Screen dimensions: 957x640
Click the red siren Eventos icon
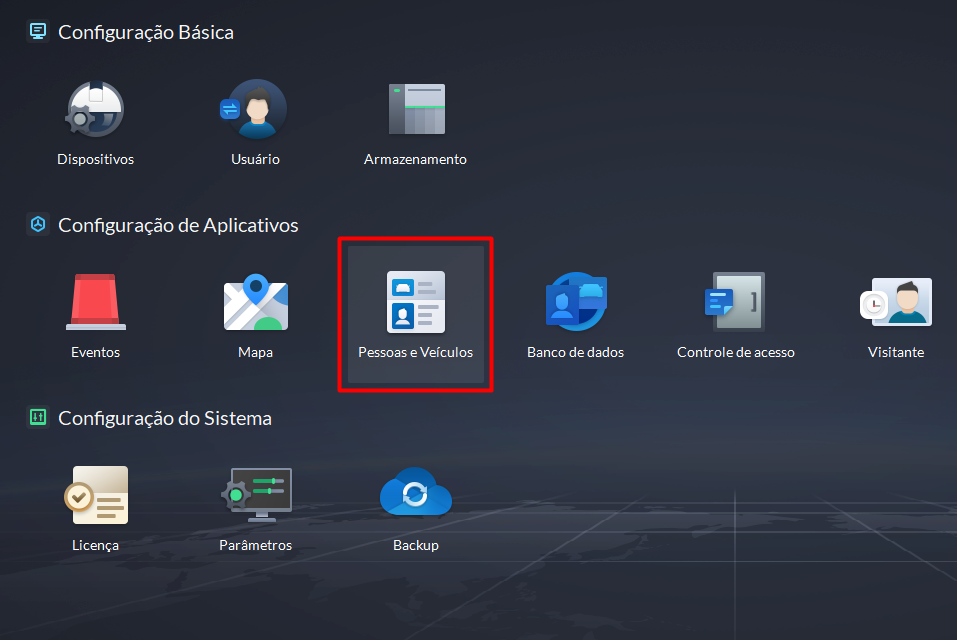[96, 302]
